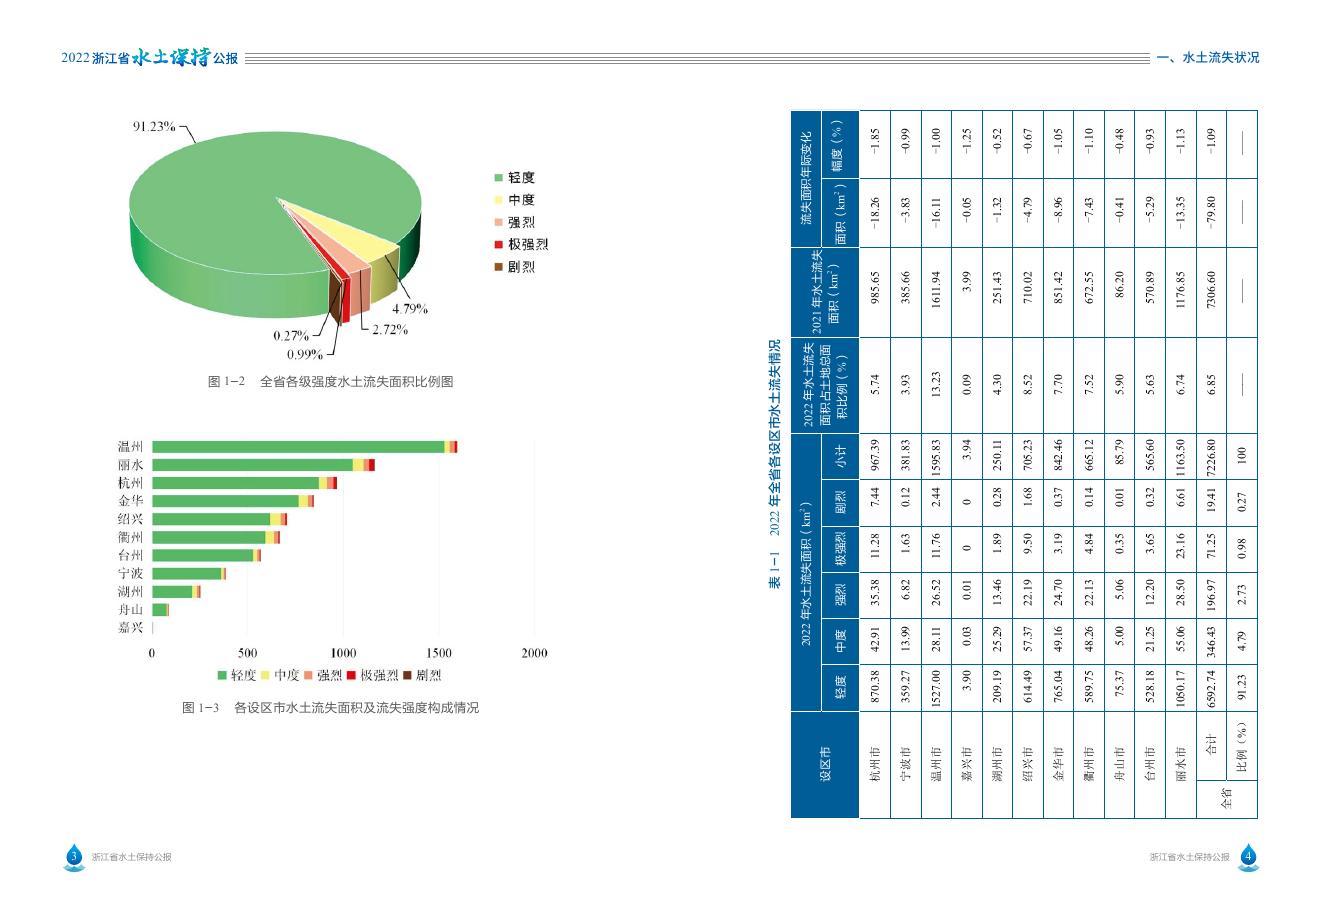Click the 7306.60 total cell in table

[1211, 290]
